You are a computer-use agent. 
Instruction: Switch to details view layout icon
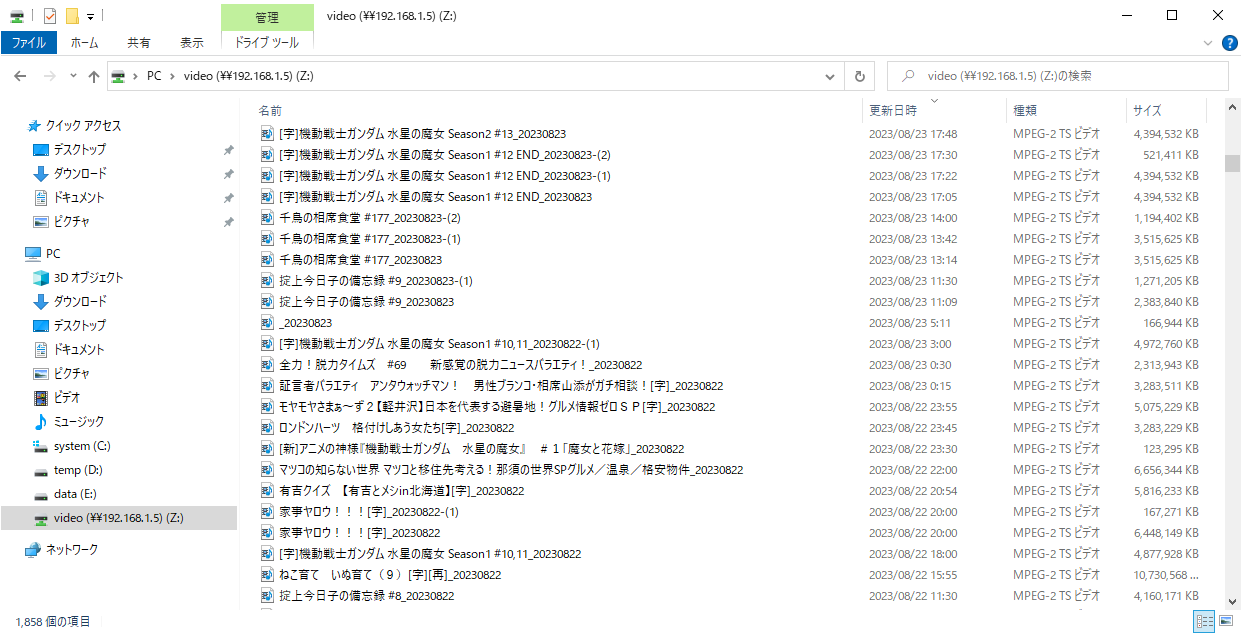pos(1205,622)
